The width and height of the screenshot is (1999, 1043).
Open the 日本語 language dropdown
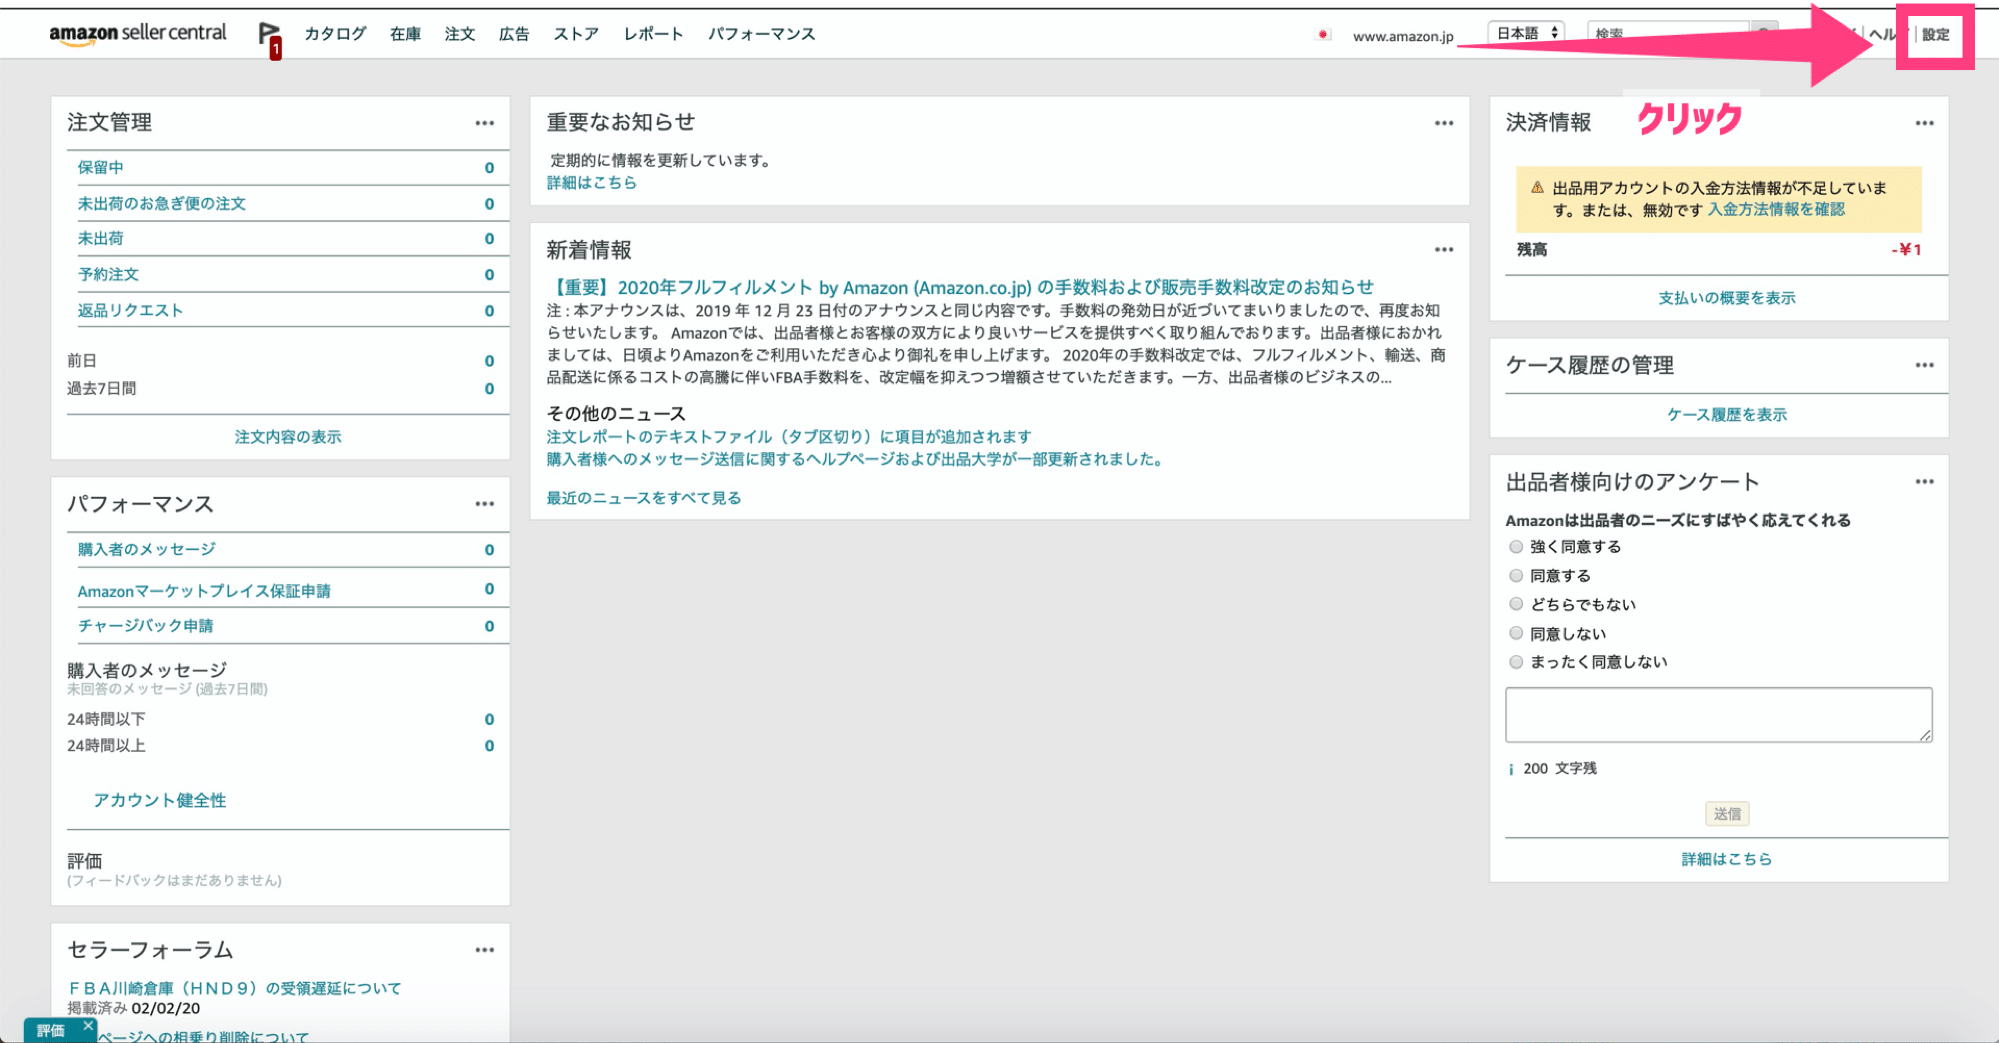tap(1526, 33)
